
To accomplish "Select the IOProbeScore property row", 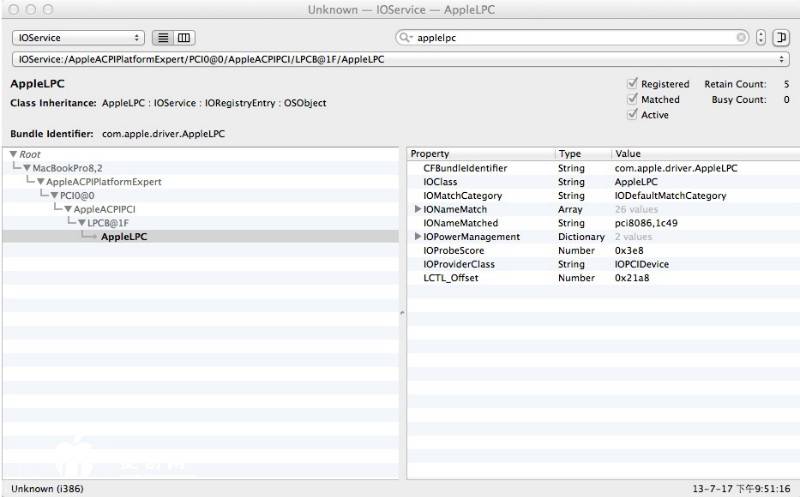I will pyautogui.click(x=454, y=251).
